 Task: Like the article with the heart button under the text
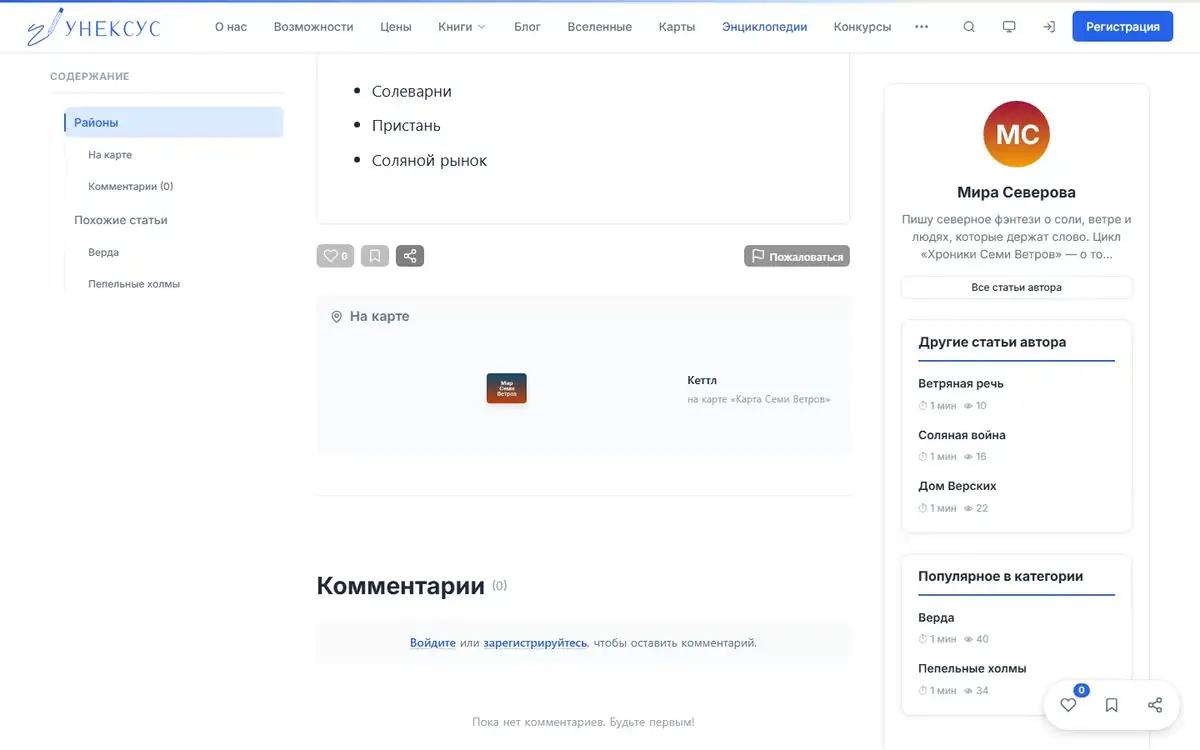(335, 256)
